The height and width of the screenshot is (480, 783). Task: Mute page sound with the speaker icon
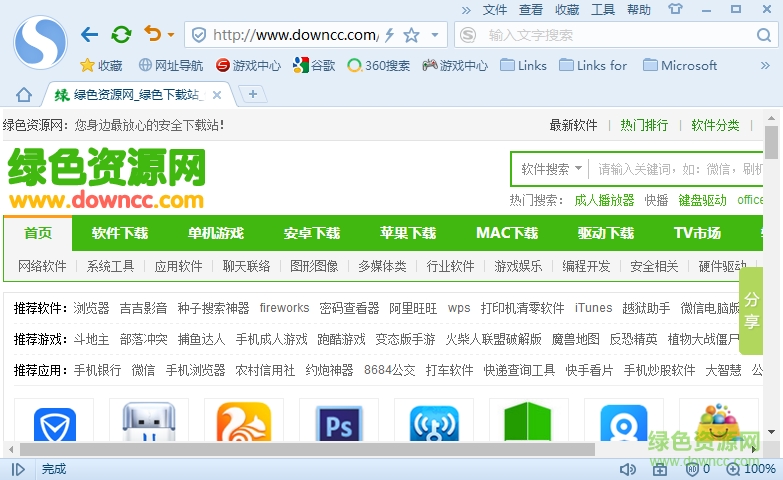pos(627,468)
